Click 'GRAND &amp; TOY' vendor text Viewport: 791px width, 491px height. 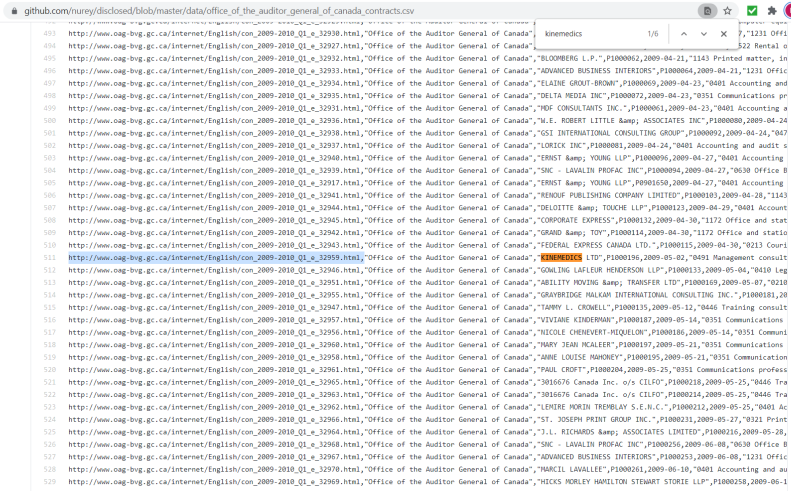coord(574,233)
